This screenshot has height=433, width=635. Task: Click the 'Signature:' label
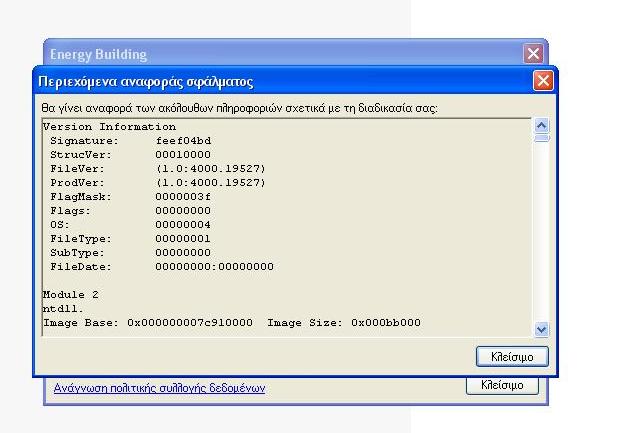pyautogui.click(x=84, y=141)
